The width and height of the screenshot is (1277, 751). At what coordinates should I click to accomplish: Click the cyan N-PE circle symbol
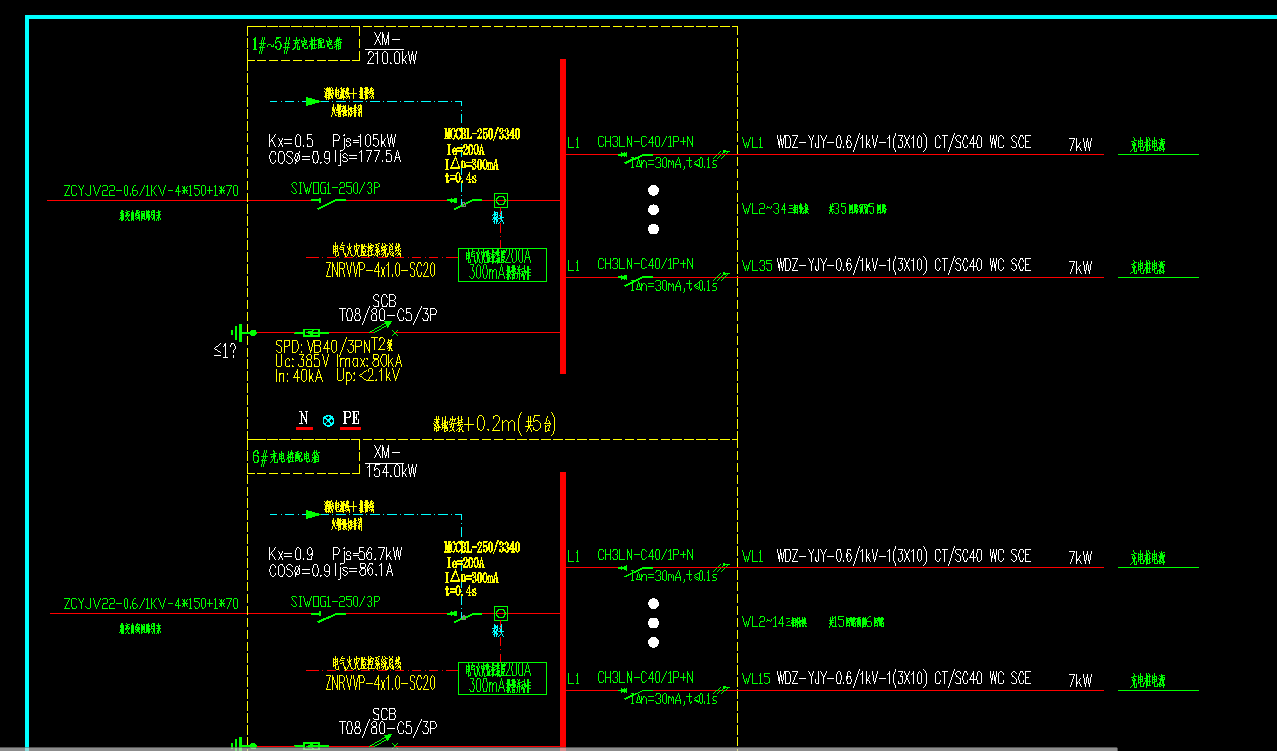tap(328, 419)
